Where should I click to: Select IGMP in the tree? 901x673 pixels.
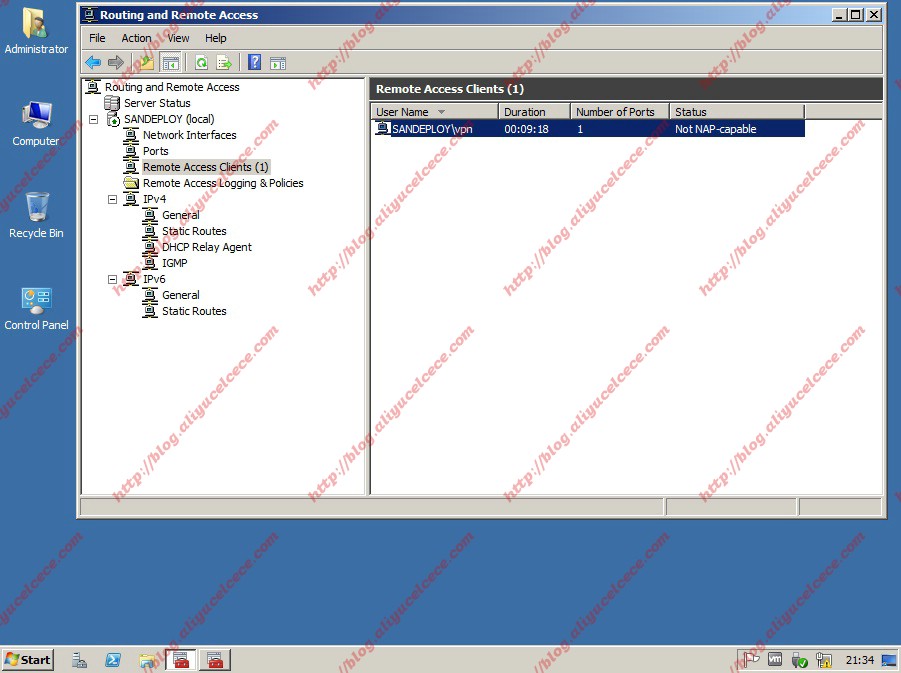(175, 263)
